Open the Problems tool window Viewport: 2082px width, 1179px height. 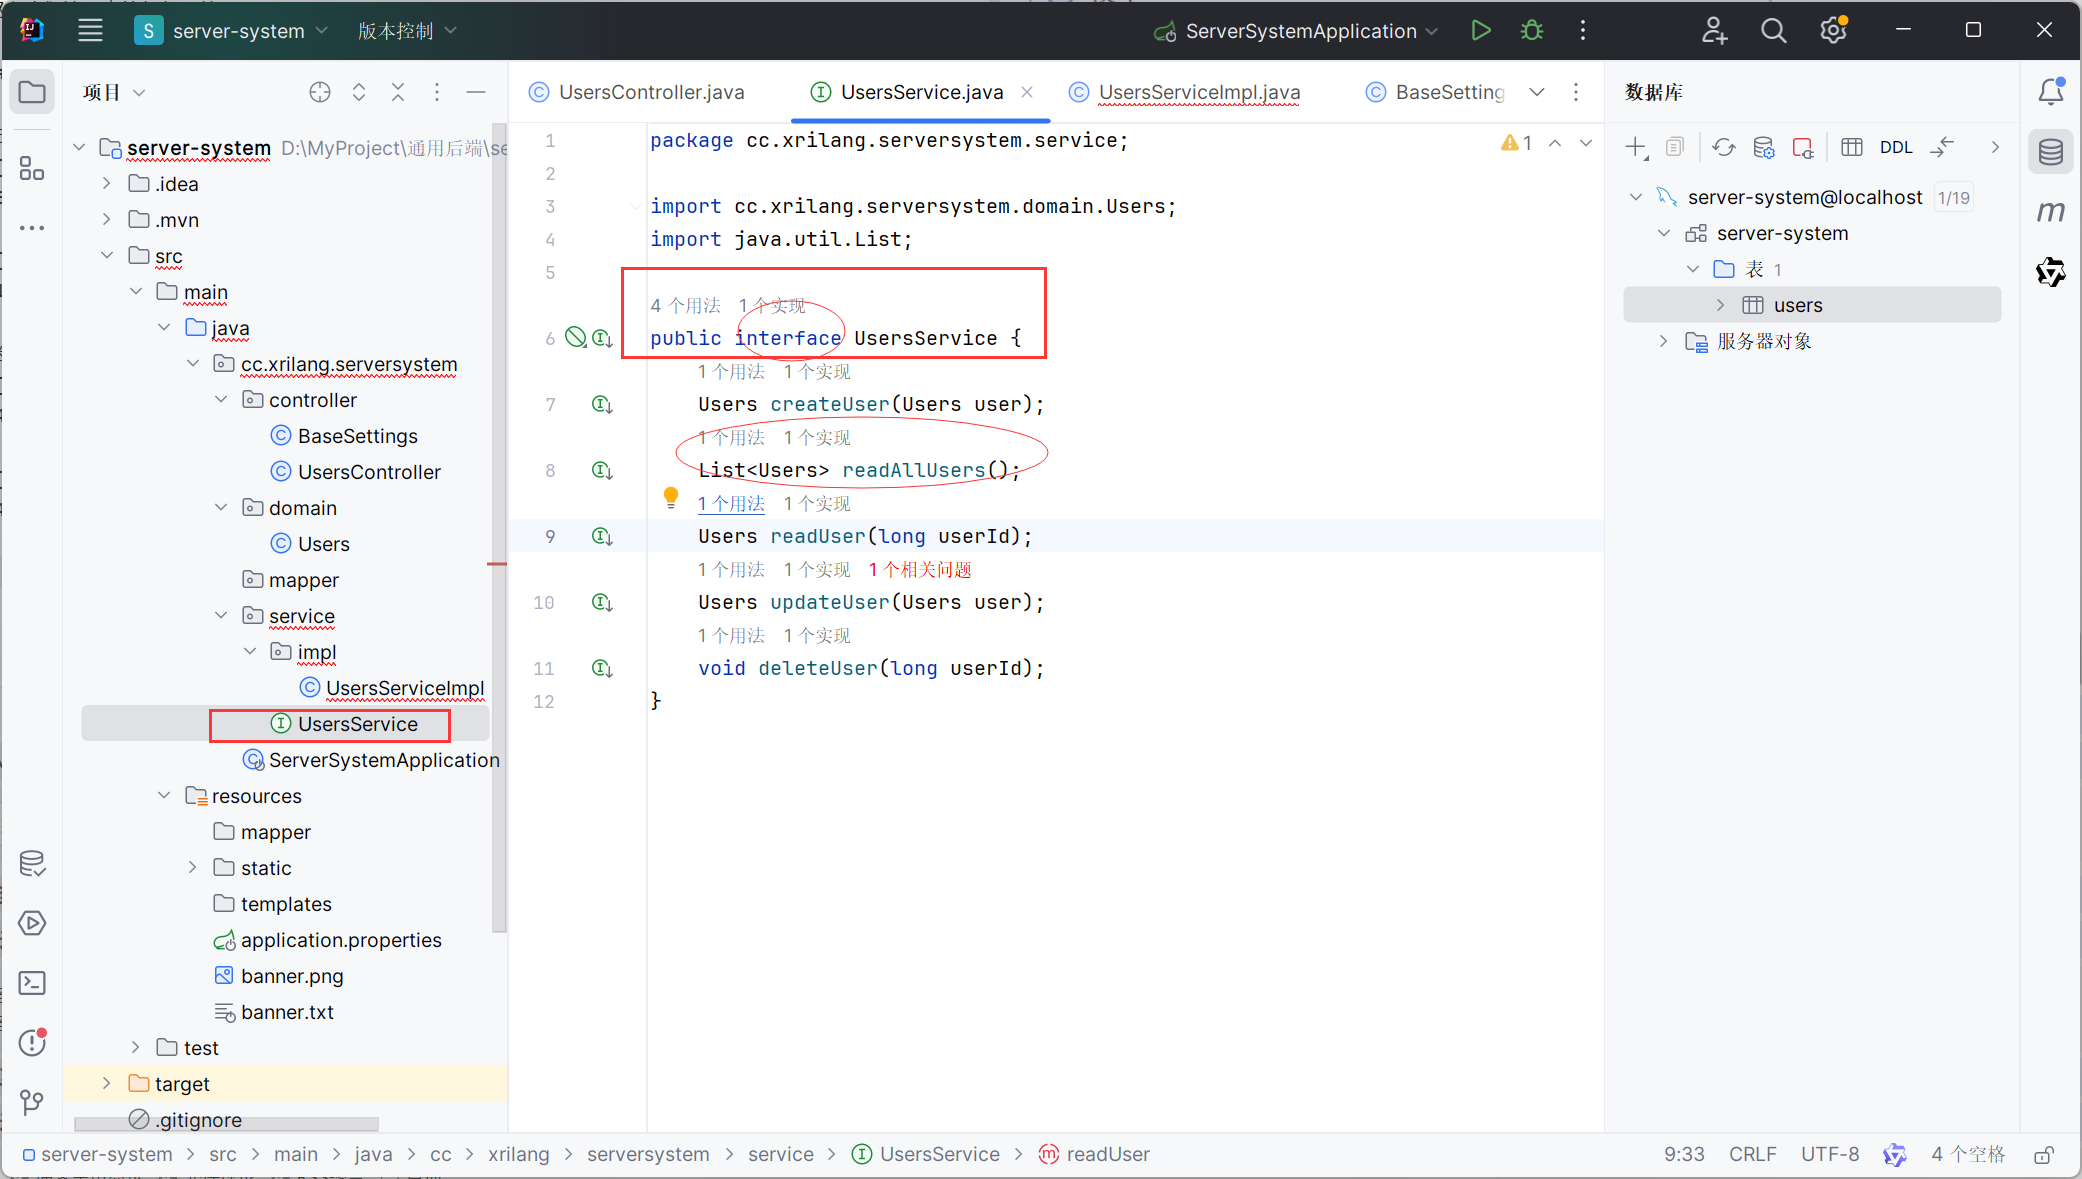pos(32,1043)
